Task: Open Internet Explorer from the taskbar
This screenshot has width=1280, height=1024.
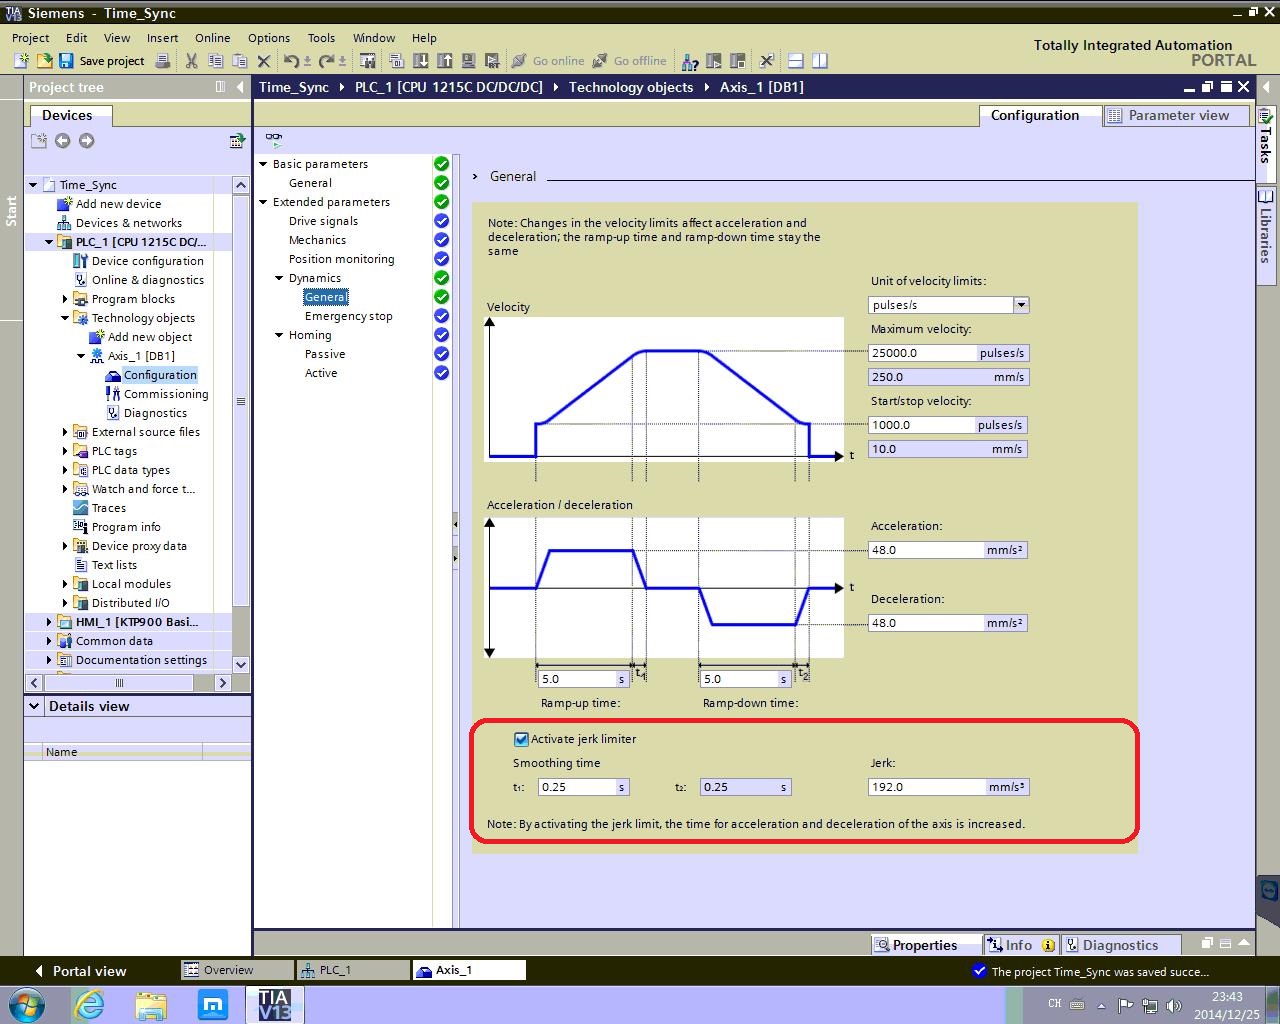Action: [x=90, y=1003]
